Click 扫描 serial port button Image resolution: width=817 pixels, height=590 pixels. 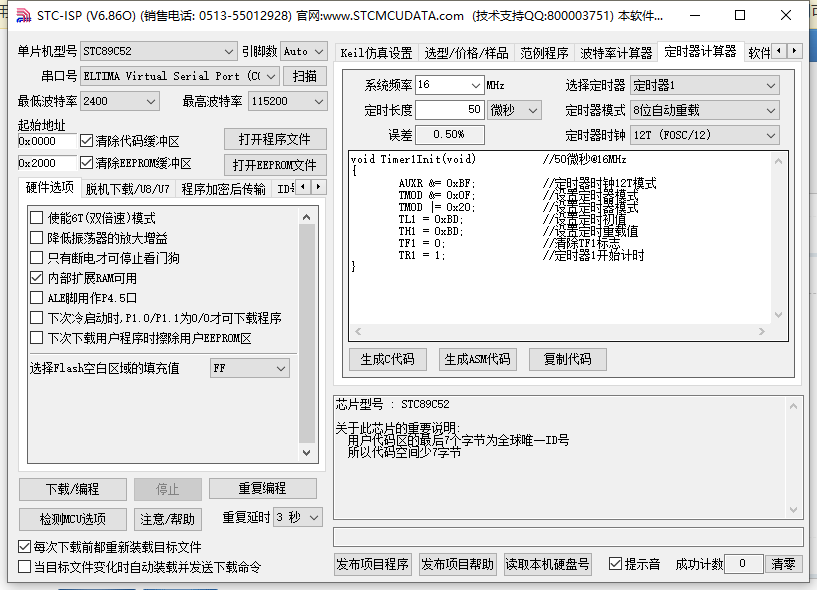coord(305,76)
